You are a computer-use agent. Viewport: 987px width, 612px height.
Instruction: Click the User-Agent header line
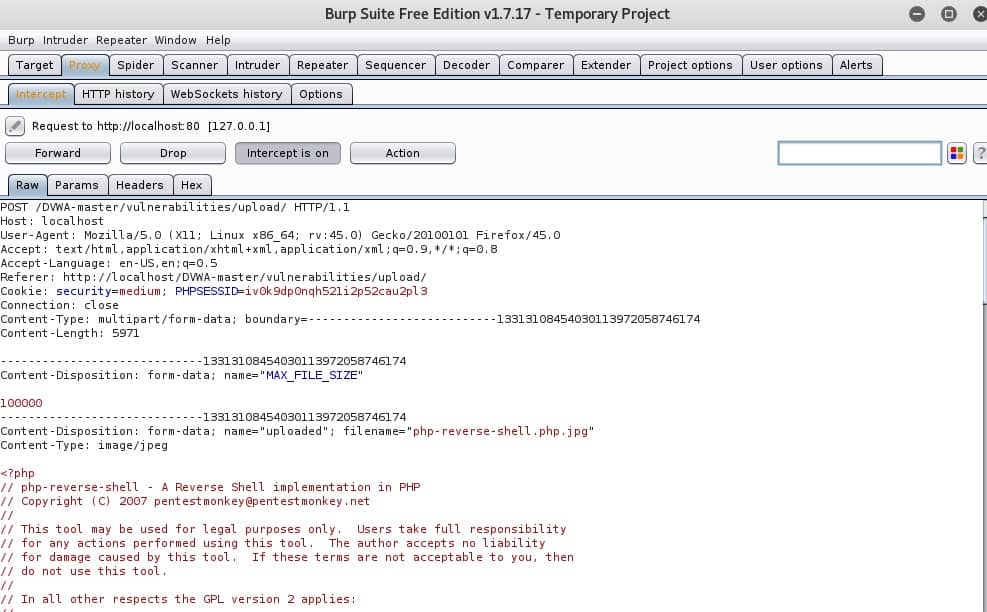(x=280, y=235)
